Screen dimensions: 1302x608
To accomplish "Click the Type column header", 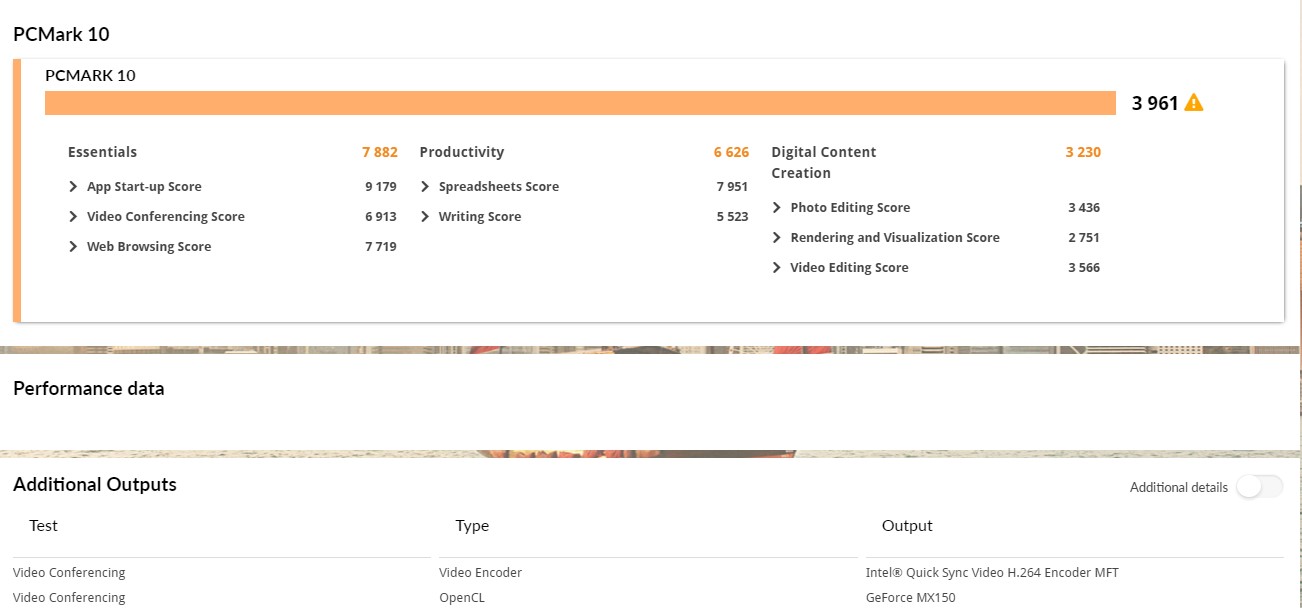I will [x=472, y=526].
